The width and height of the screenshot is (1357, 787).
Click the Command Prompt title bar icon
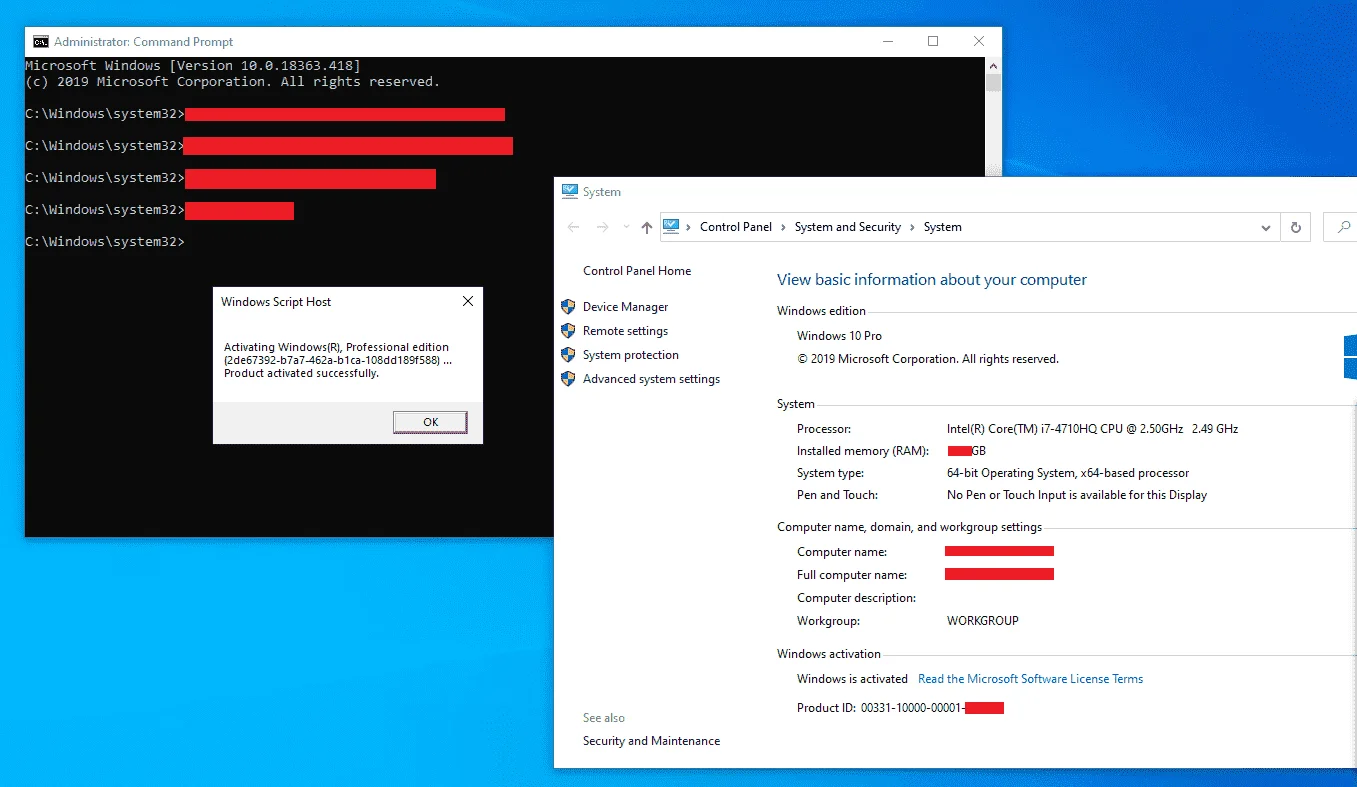[41, 42]
